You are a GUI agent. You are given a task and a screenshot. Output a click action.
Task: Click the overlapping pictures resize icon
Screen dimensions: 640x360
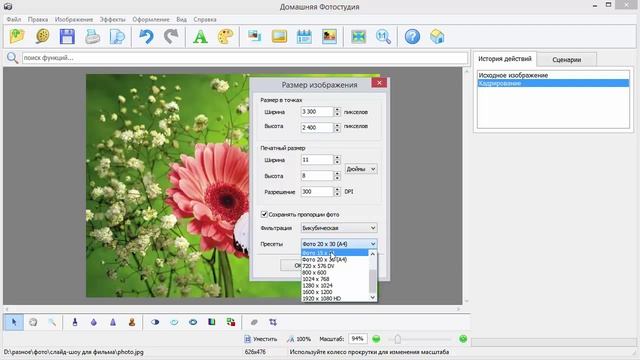[254, 37]
